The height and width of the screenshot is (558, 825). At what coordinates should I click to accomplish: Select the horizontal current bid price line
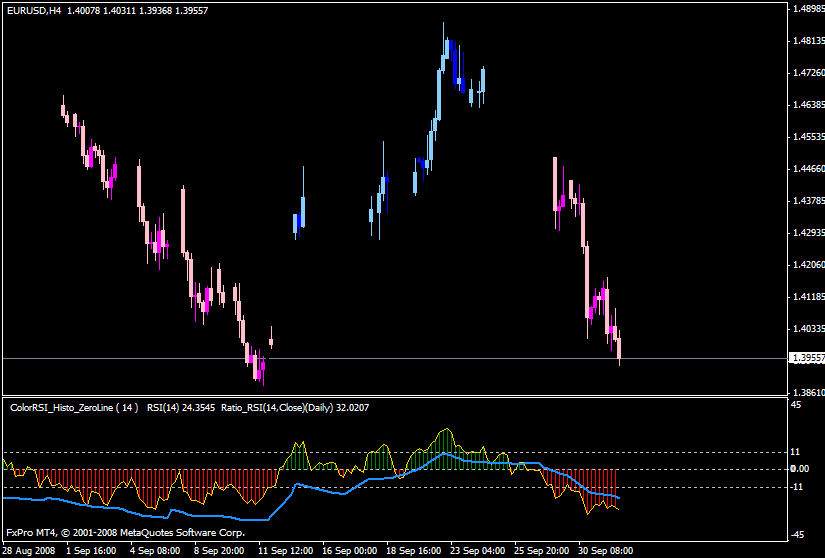tap(400, 358)
